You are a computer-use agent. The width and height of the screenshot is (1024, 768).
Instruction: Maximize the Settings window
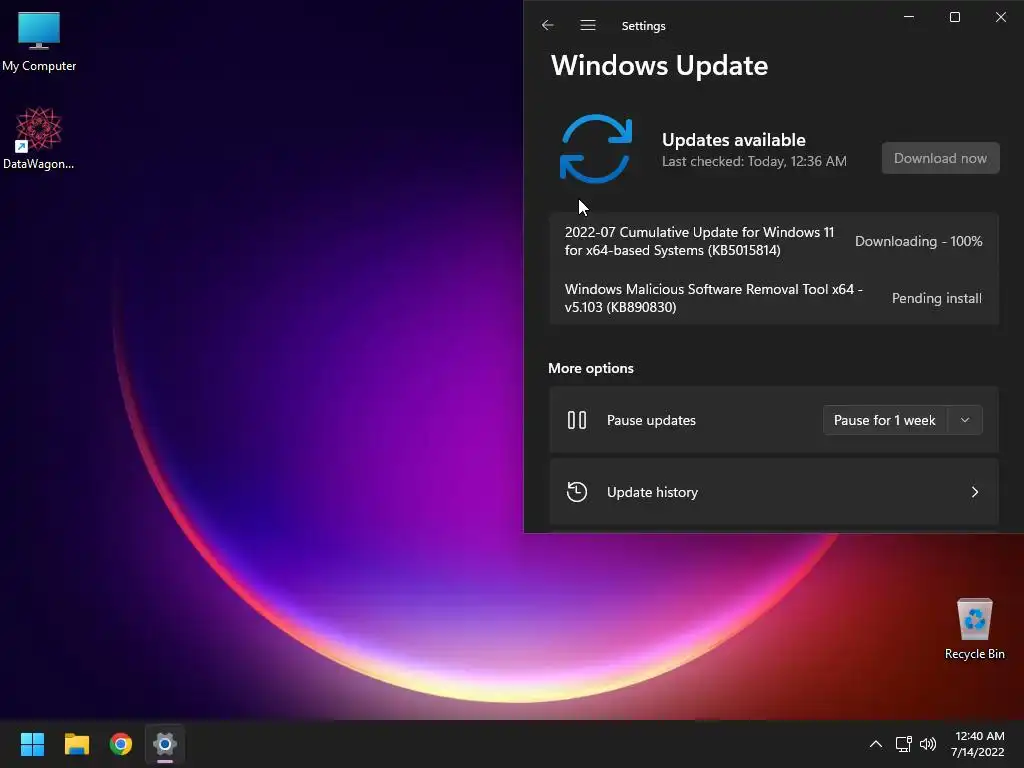955,17
